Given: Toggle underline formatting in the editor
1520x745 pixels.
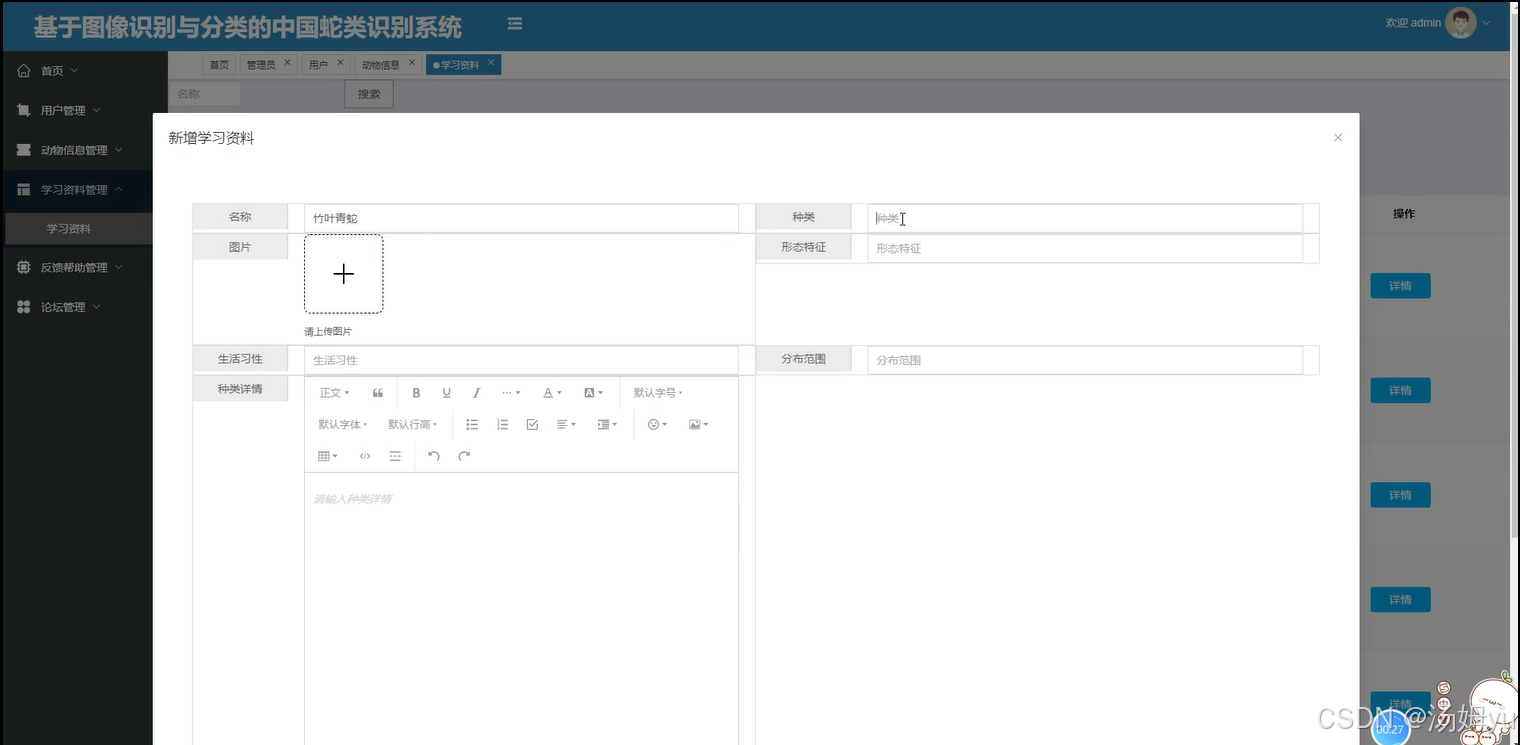Looking at the screenshot, I should (447, 393).
